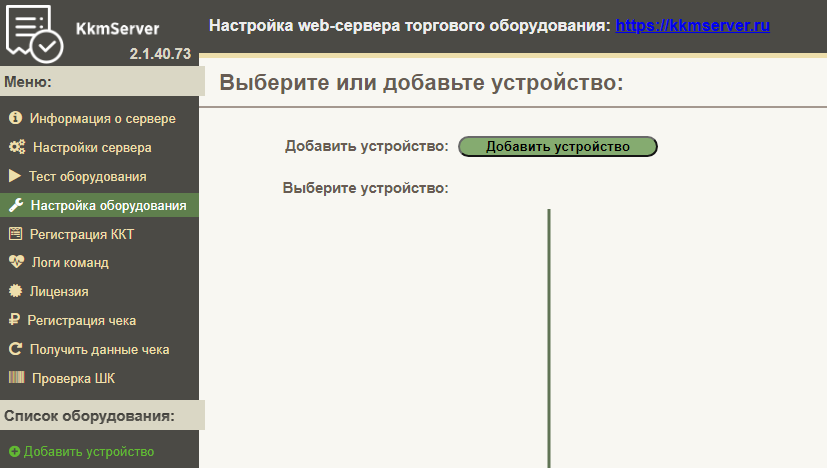Screen dimensions: 827x468
Task: Click the refresh icon beside Получить данные чека
Action: click(16, 349)
